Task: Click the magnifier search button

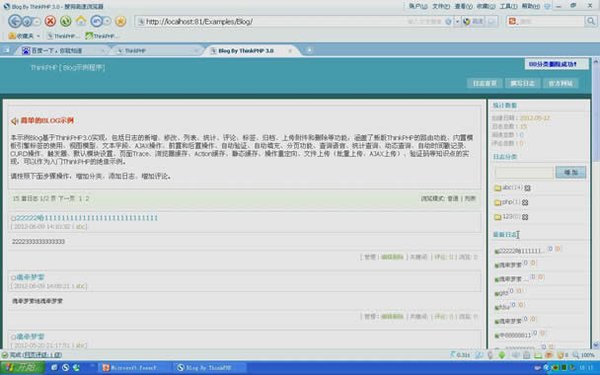Action: click(x=591, y=21)
